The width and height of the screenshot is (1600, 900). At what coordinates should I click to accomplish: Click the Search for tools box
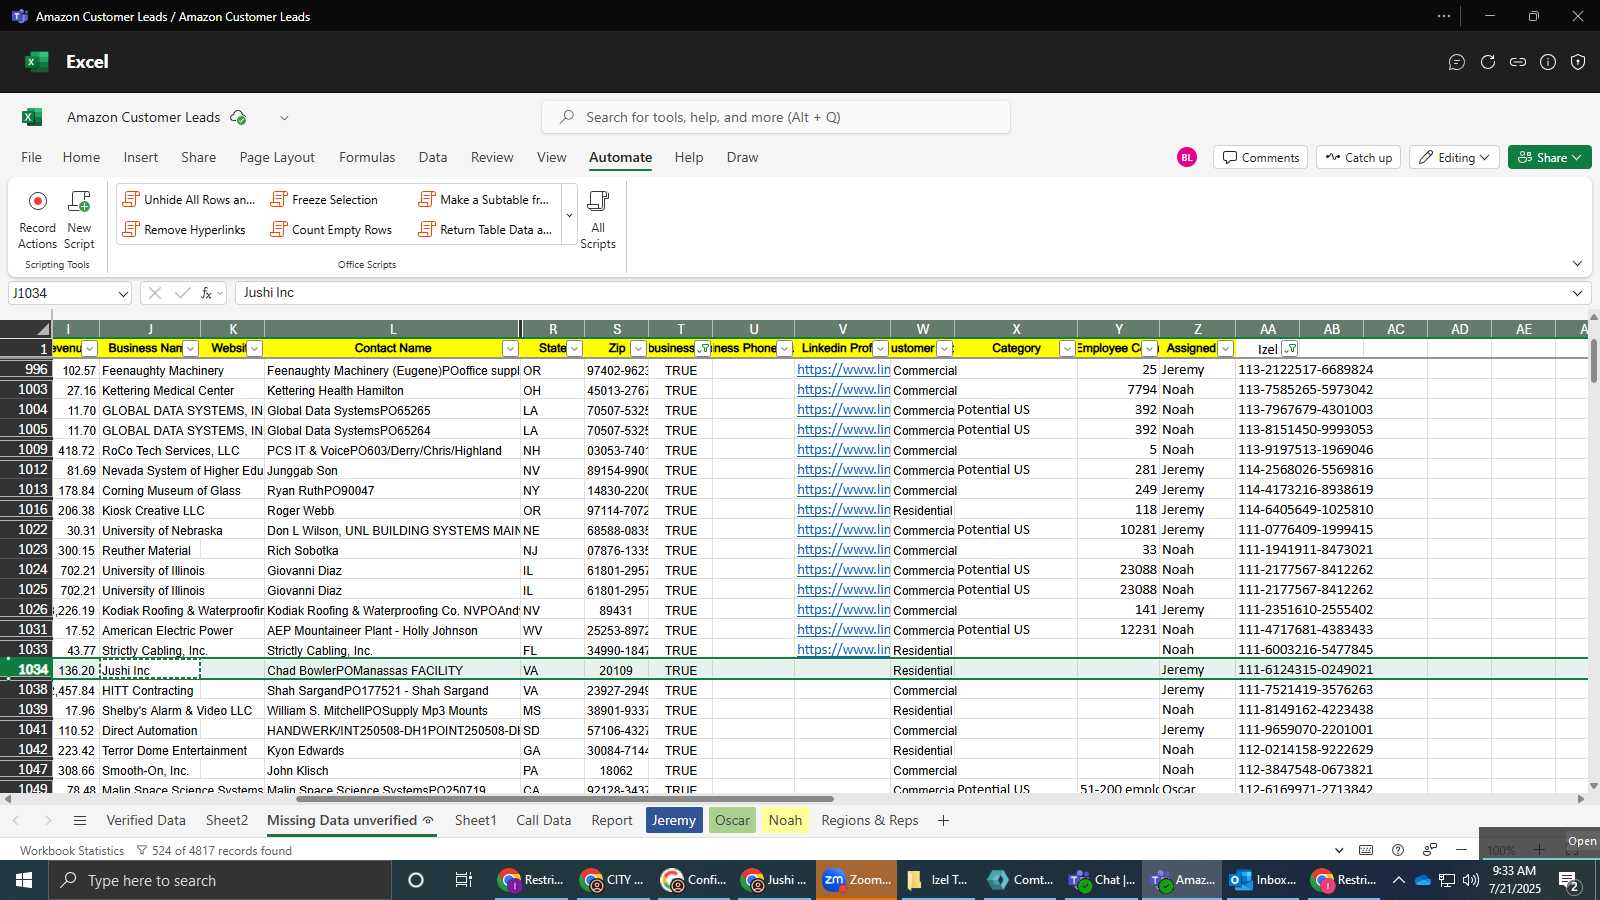pyautogui.click(x=776, y=117)
